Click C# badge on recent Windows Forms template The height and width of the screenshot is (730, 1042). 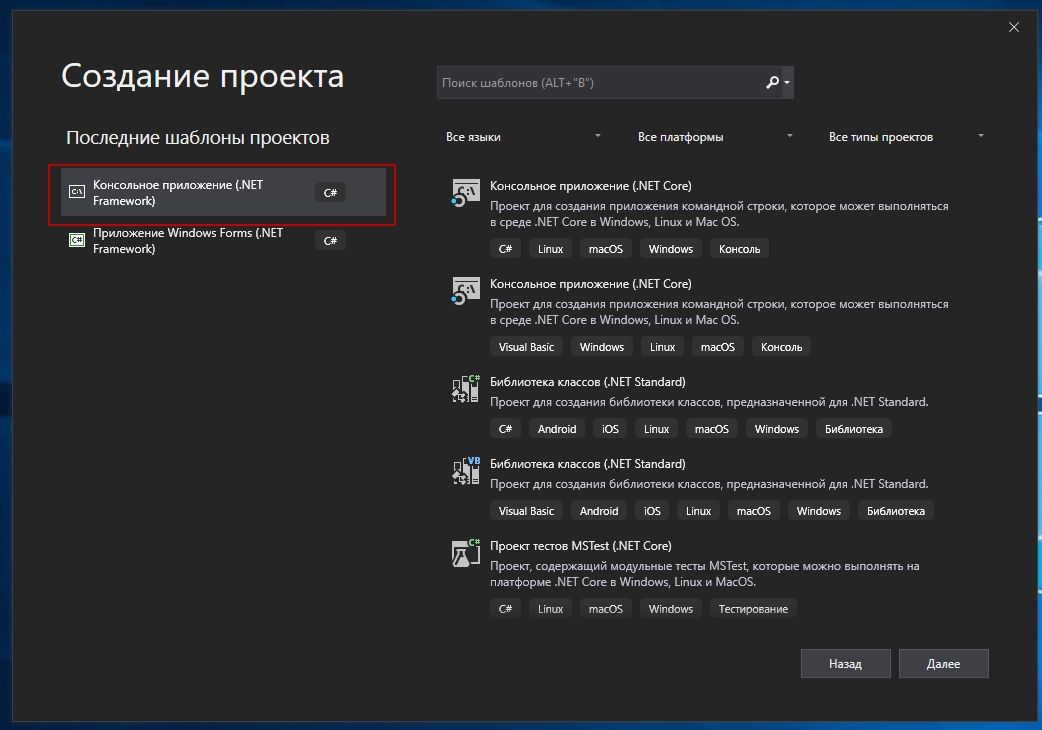[330, 240]
